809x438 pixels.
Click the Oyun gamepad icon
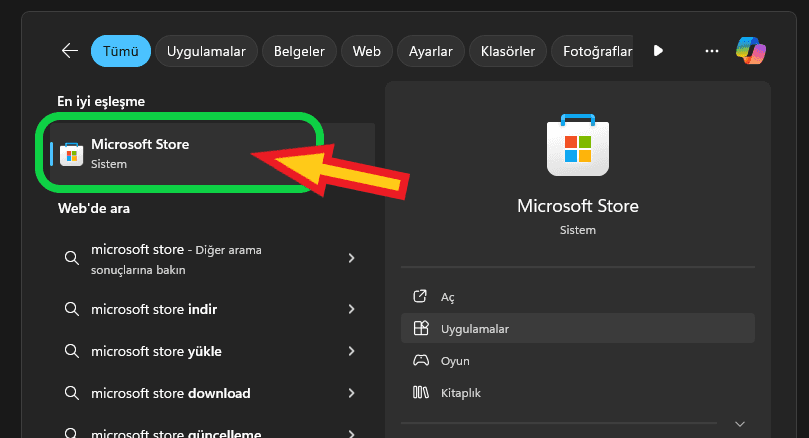(x=421, y=360)
